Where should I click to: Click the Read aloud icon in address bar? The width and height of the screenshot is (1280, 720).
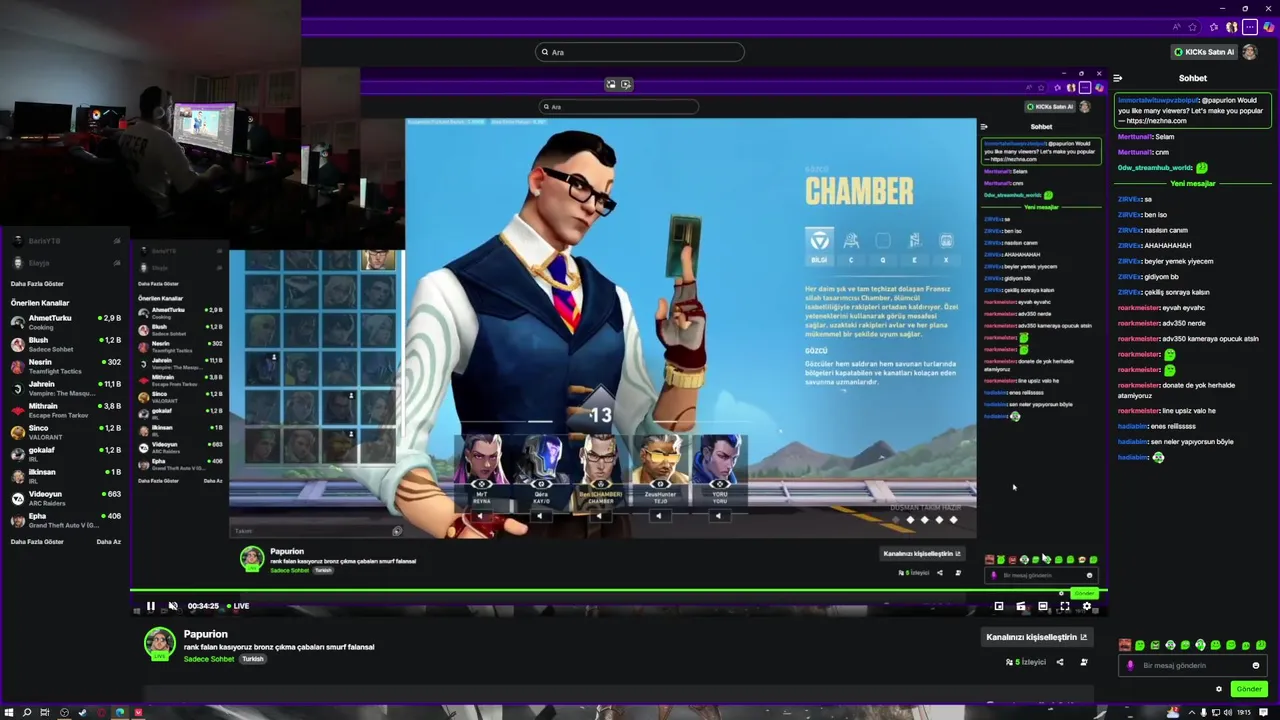(x=1176, y=27)
